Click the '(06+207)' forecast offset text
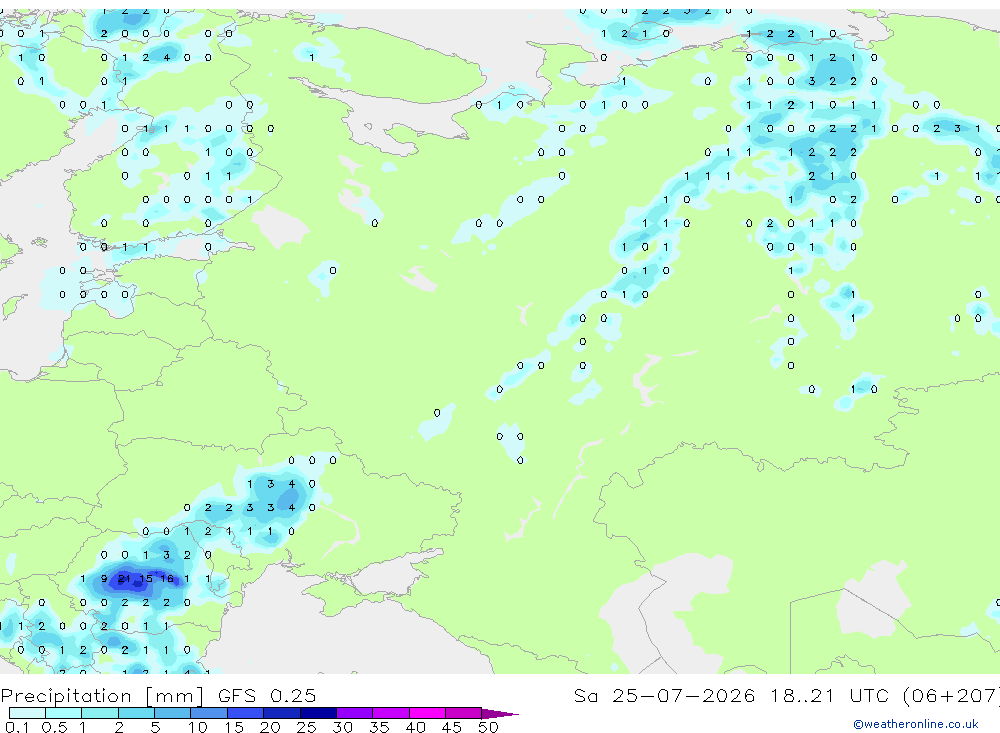The height and width of the screenshot is (733, 1000). pyautogui.click(x=951, y=695)
